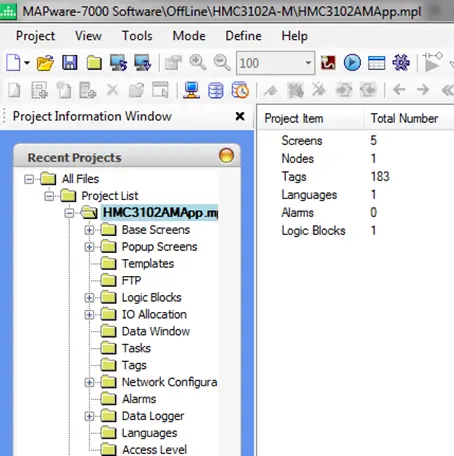
Task: Select the HMC3102AMApp project item
Action: point(160,213)
